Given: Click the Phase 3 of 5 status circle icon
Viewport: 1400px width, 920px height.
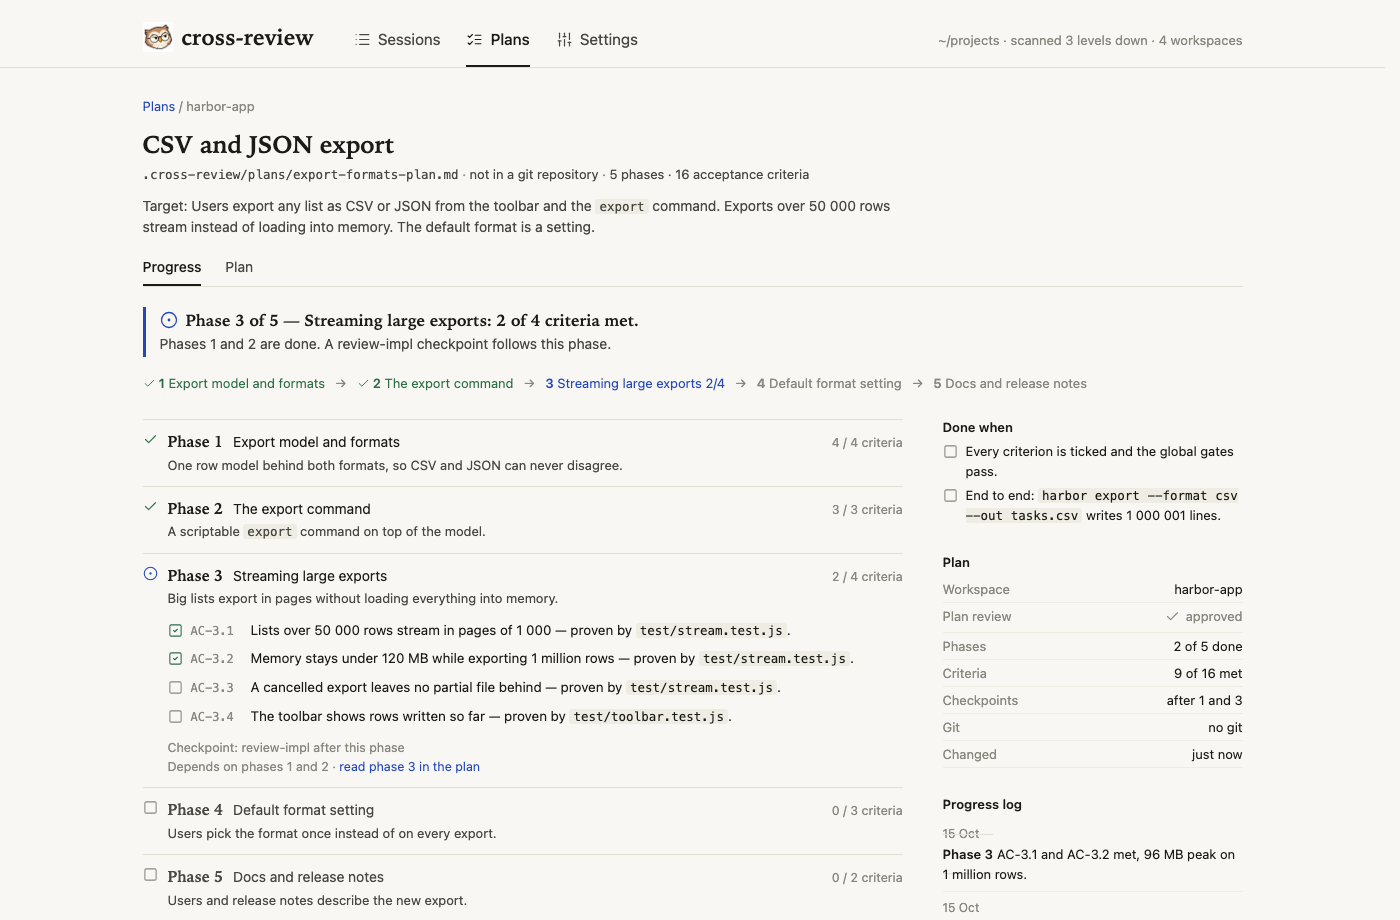Looking at the screenshot, I should 169,320.
